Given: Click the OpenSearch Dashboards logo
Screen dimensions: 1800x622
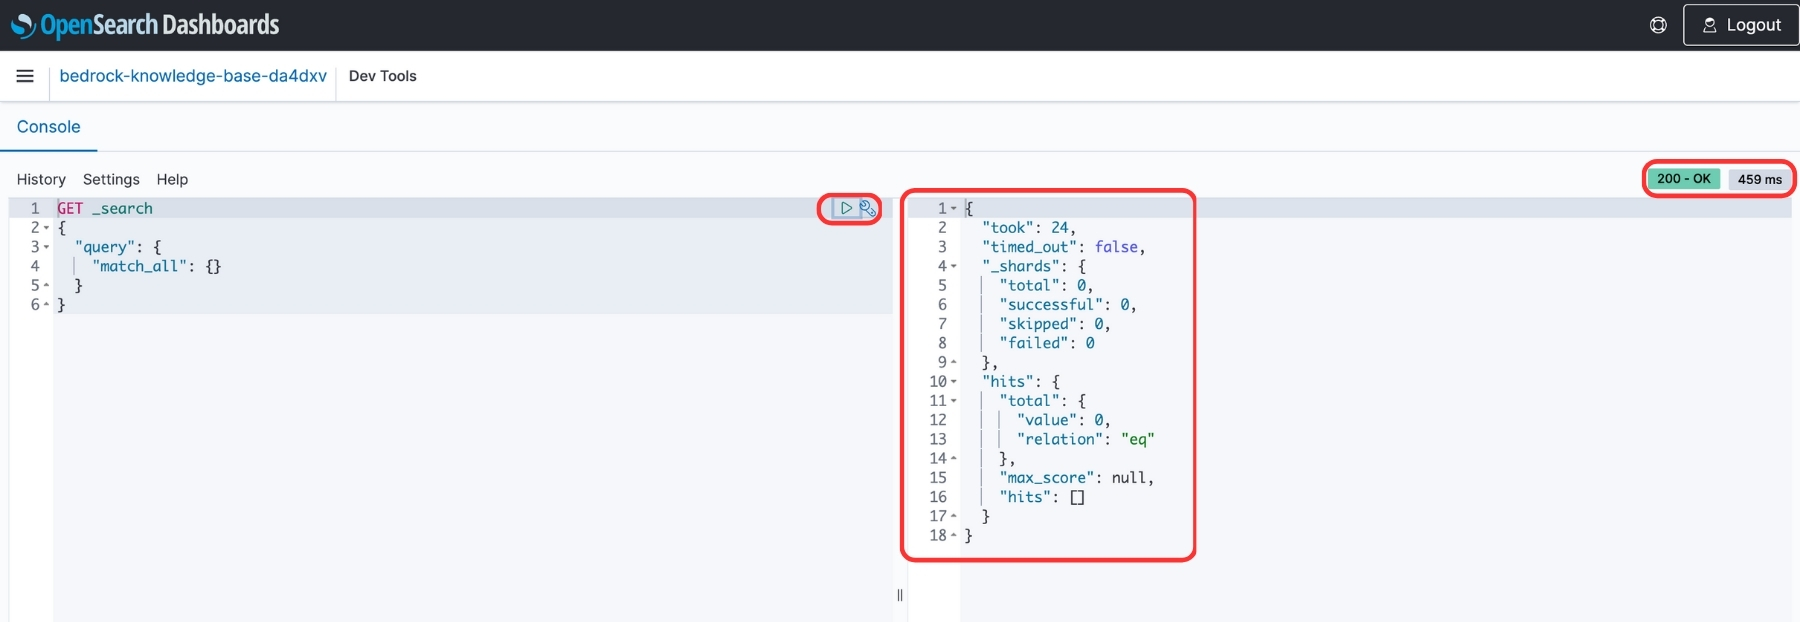Looking at the screenshot, I should click(145, 25).
